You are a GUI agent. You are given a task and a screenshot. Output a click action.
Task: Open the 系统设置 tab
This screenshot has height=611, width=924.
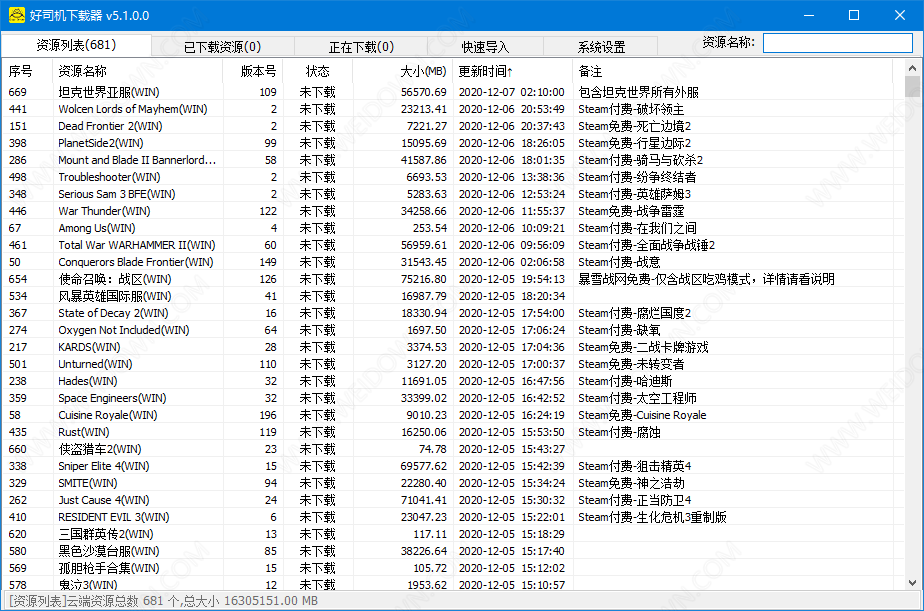pyautogui.click(x=600, y=47)
